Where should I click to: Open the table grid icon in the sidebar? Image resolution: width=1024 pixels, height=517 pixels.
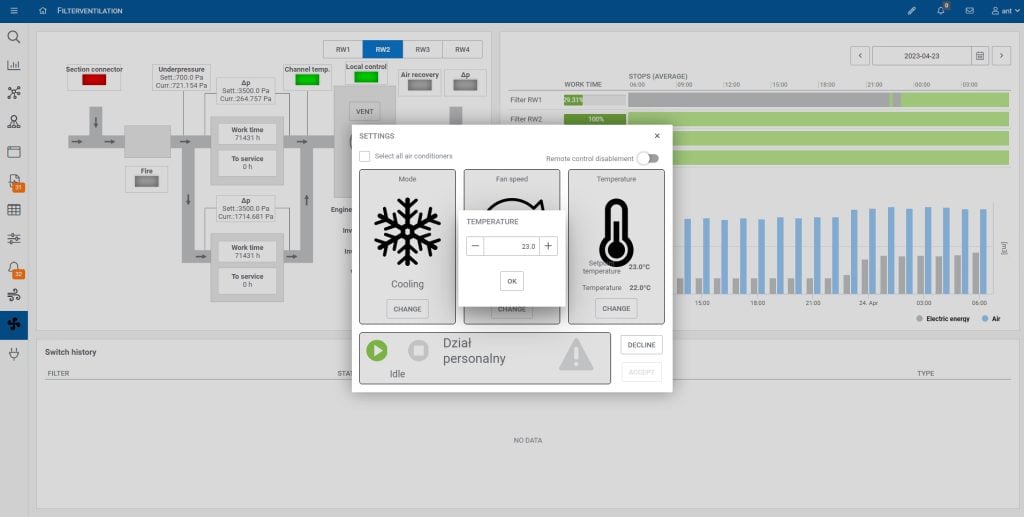14,210
